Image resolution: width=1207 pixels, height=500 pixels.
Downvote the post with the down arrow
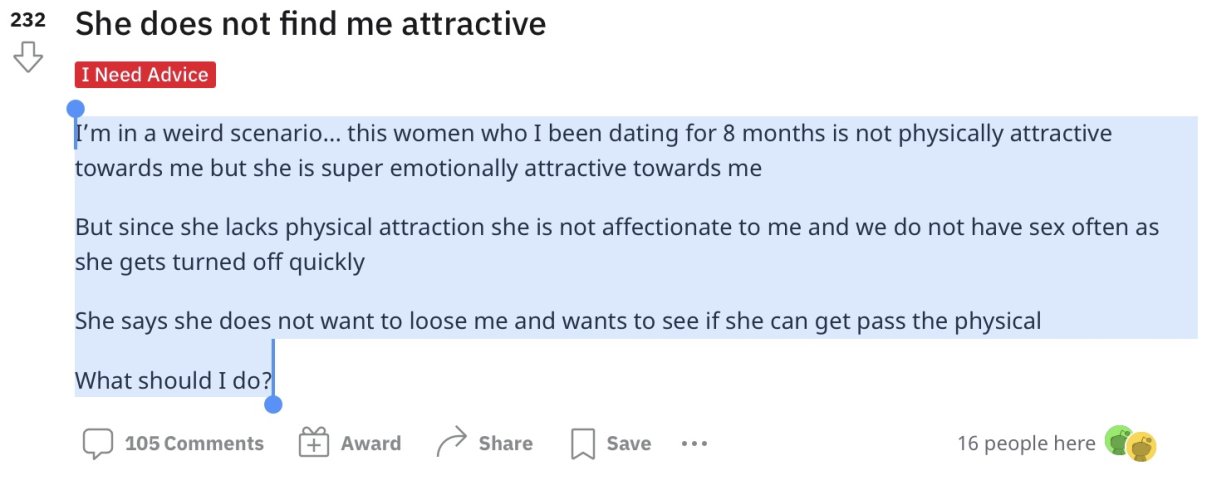28,57
